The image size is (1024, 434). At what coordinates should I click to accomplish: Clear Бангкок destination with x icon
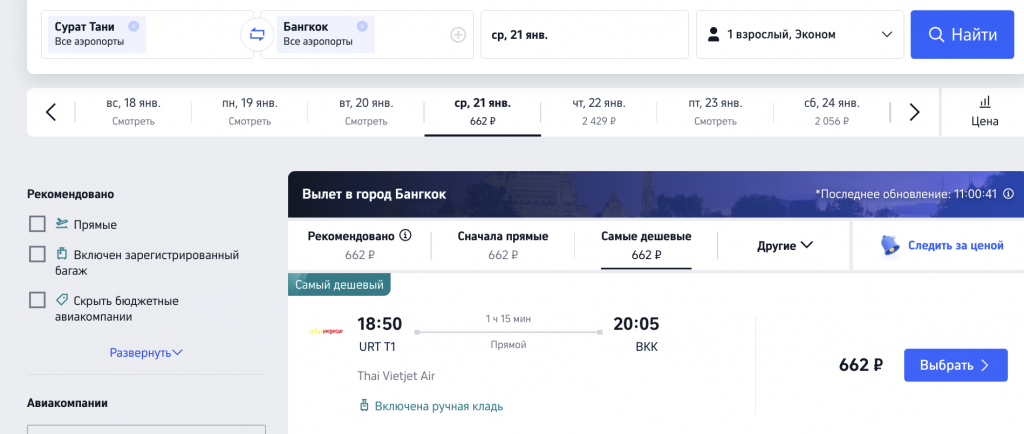(x=362, y=26)
